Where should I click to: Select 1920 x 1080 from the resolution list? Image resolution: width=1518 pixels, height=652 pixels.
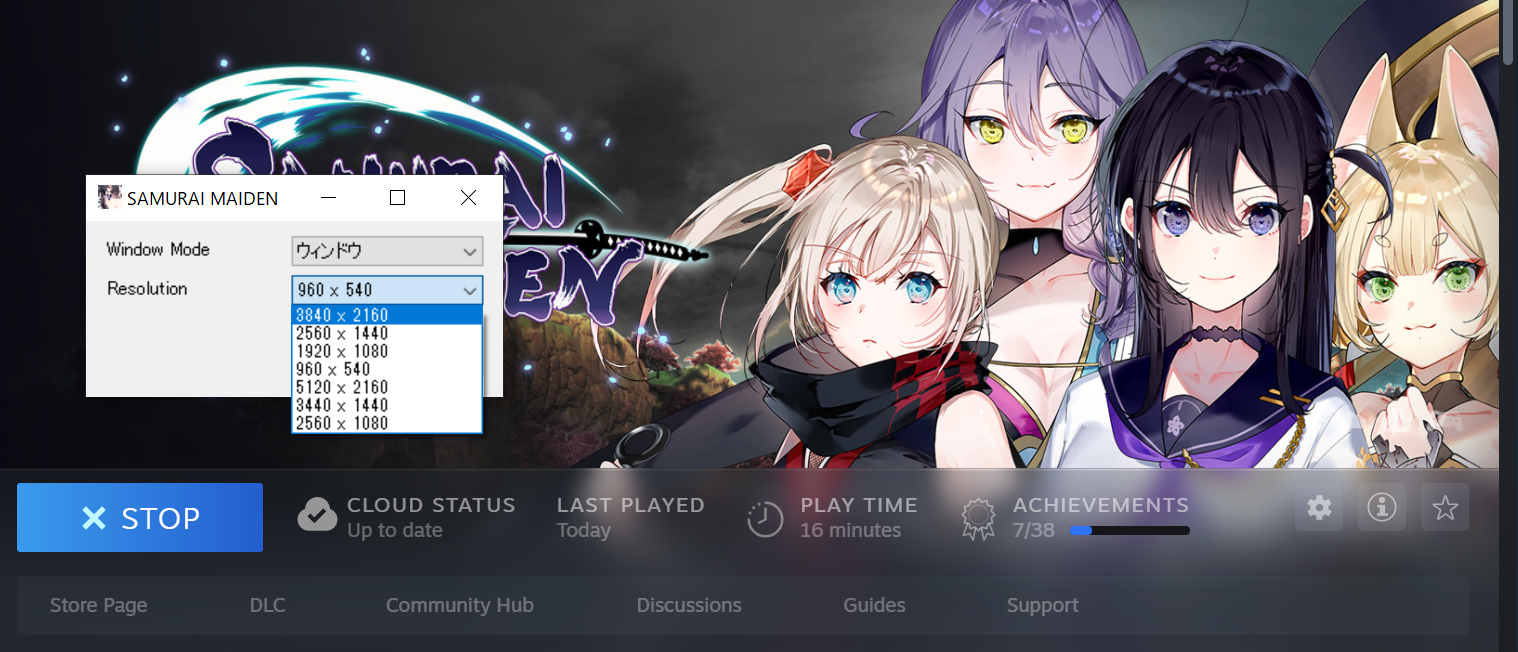point(340,350)
